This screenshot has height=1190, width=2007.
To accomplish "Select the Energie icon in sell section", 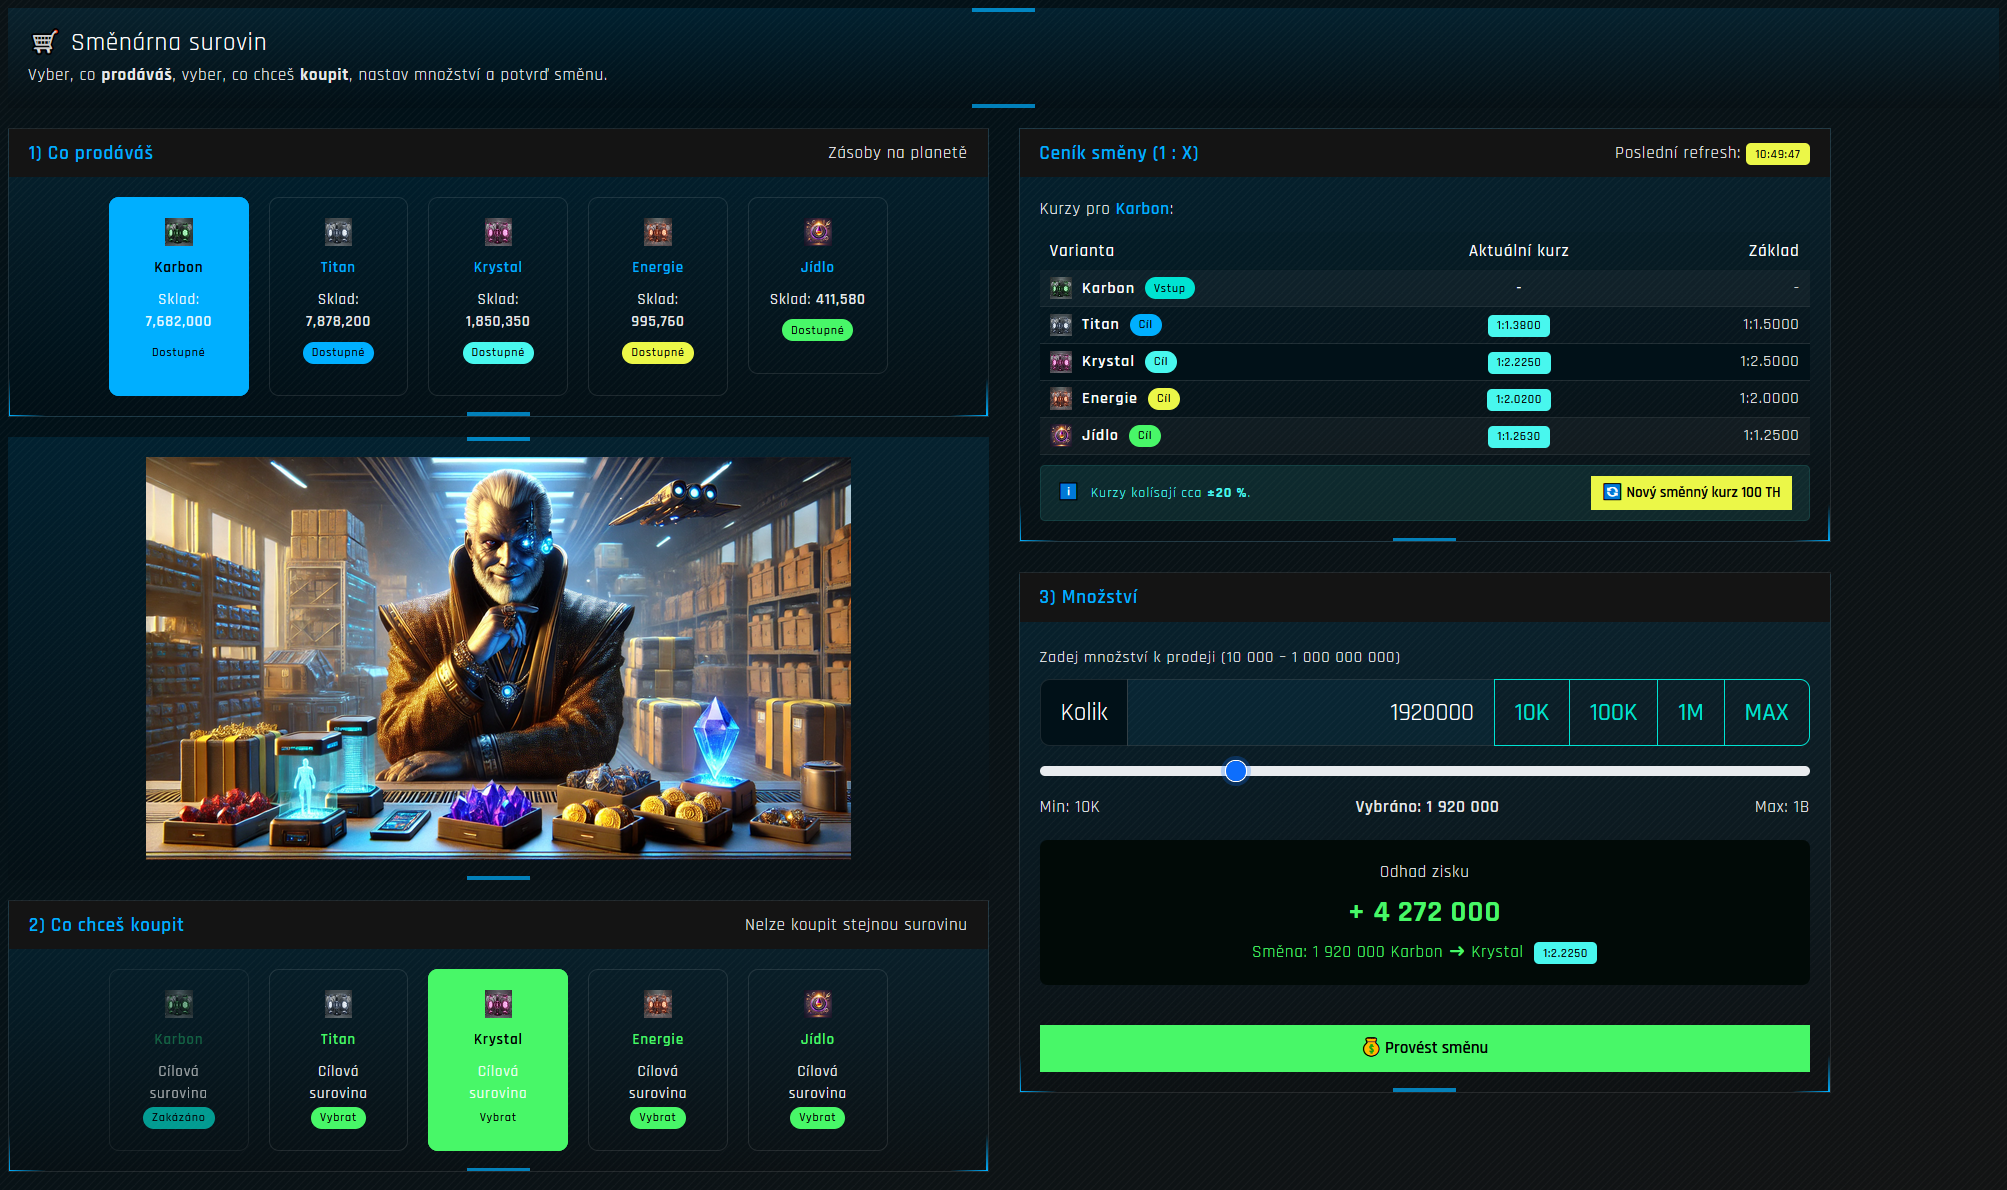I will click(658, 232).
